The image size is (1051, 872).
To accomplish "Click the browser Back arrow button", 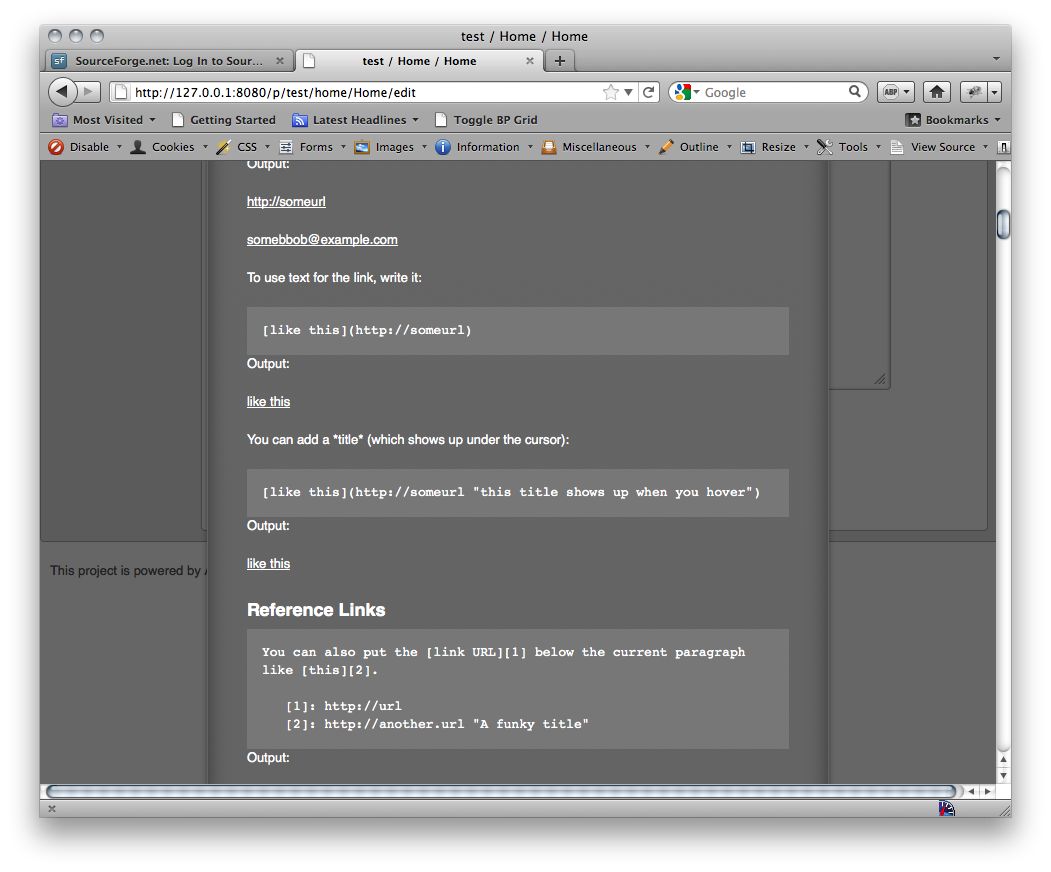I will tap(62, 92).
